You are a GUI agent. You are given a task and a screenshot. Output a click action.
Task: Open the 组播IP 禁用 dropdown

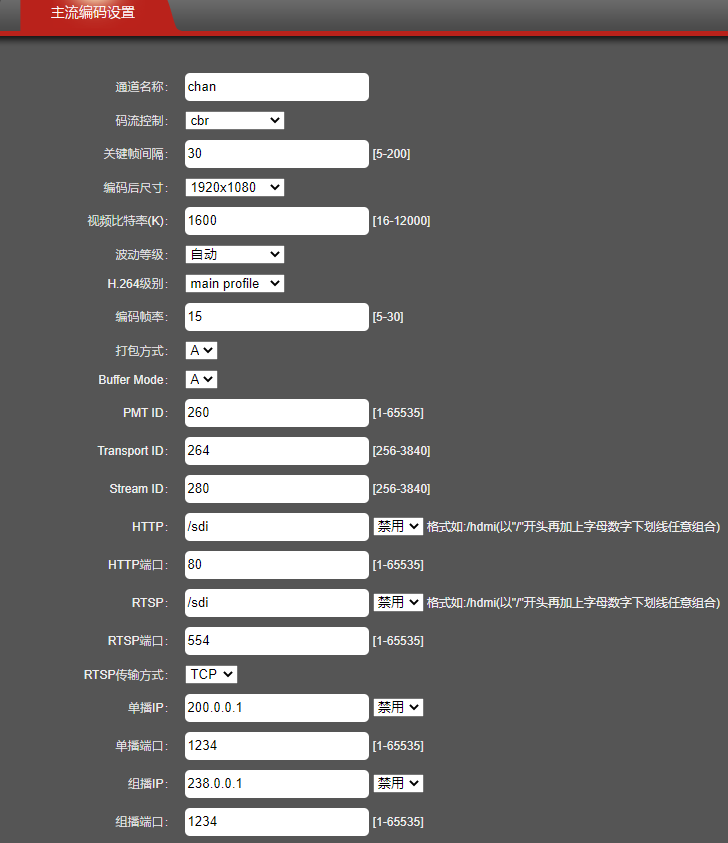[398, 783]
